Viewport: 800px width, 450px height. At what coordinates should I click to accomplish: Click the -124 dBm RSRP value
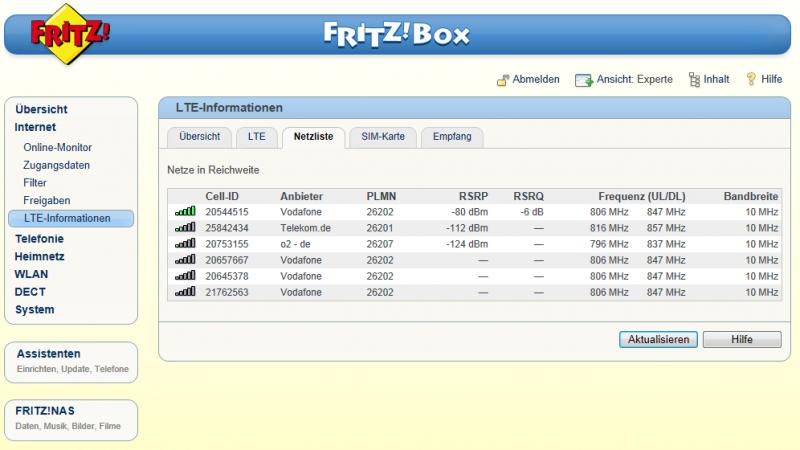click(x=467, y=244)
